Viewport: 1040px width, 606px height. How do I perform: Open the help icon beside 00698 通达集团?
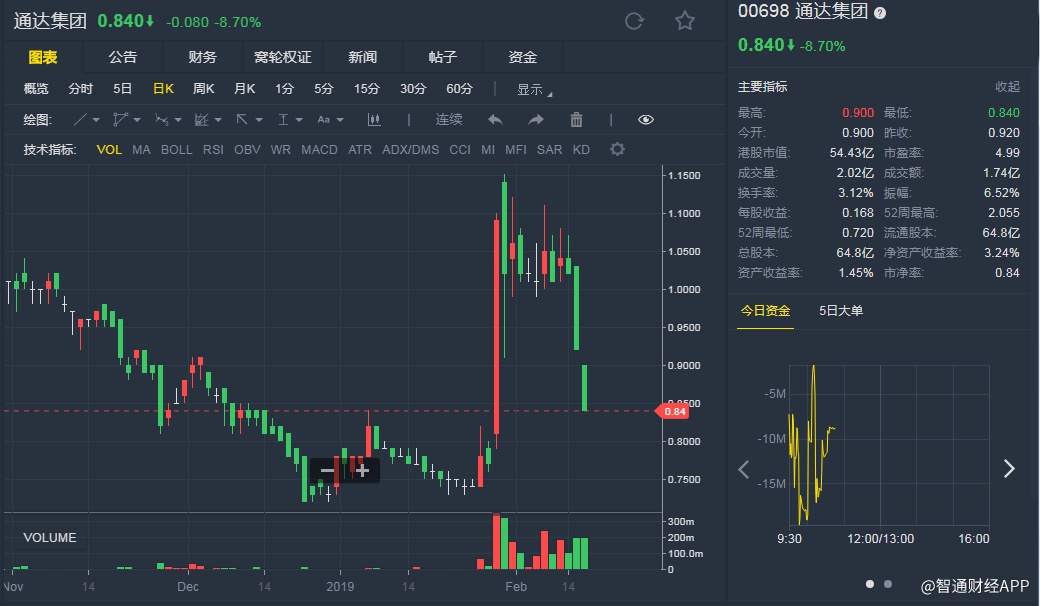tap(880, 13)
